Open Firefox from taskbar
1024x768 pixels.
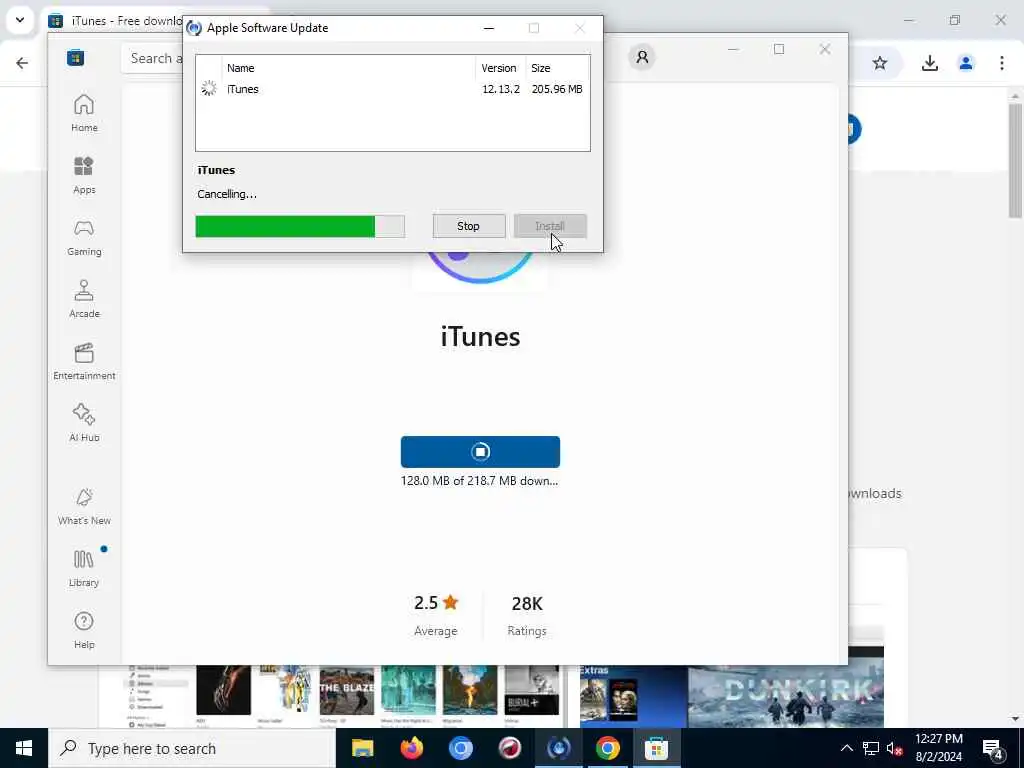coord(411,748)
